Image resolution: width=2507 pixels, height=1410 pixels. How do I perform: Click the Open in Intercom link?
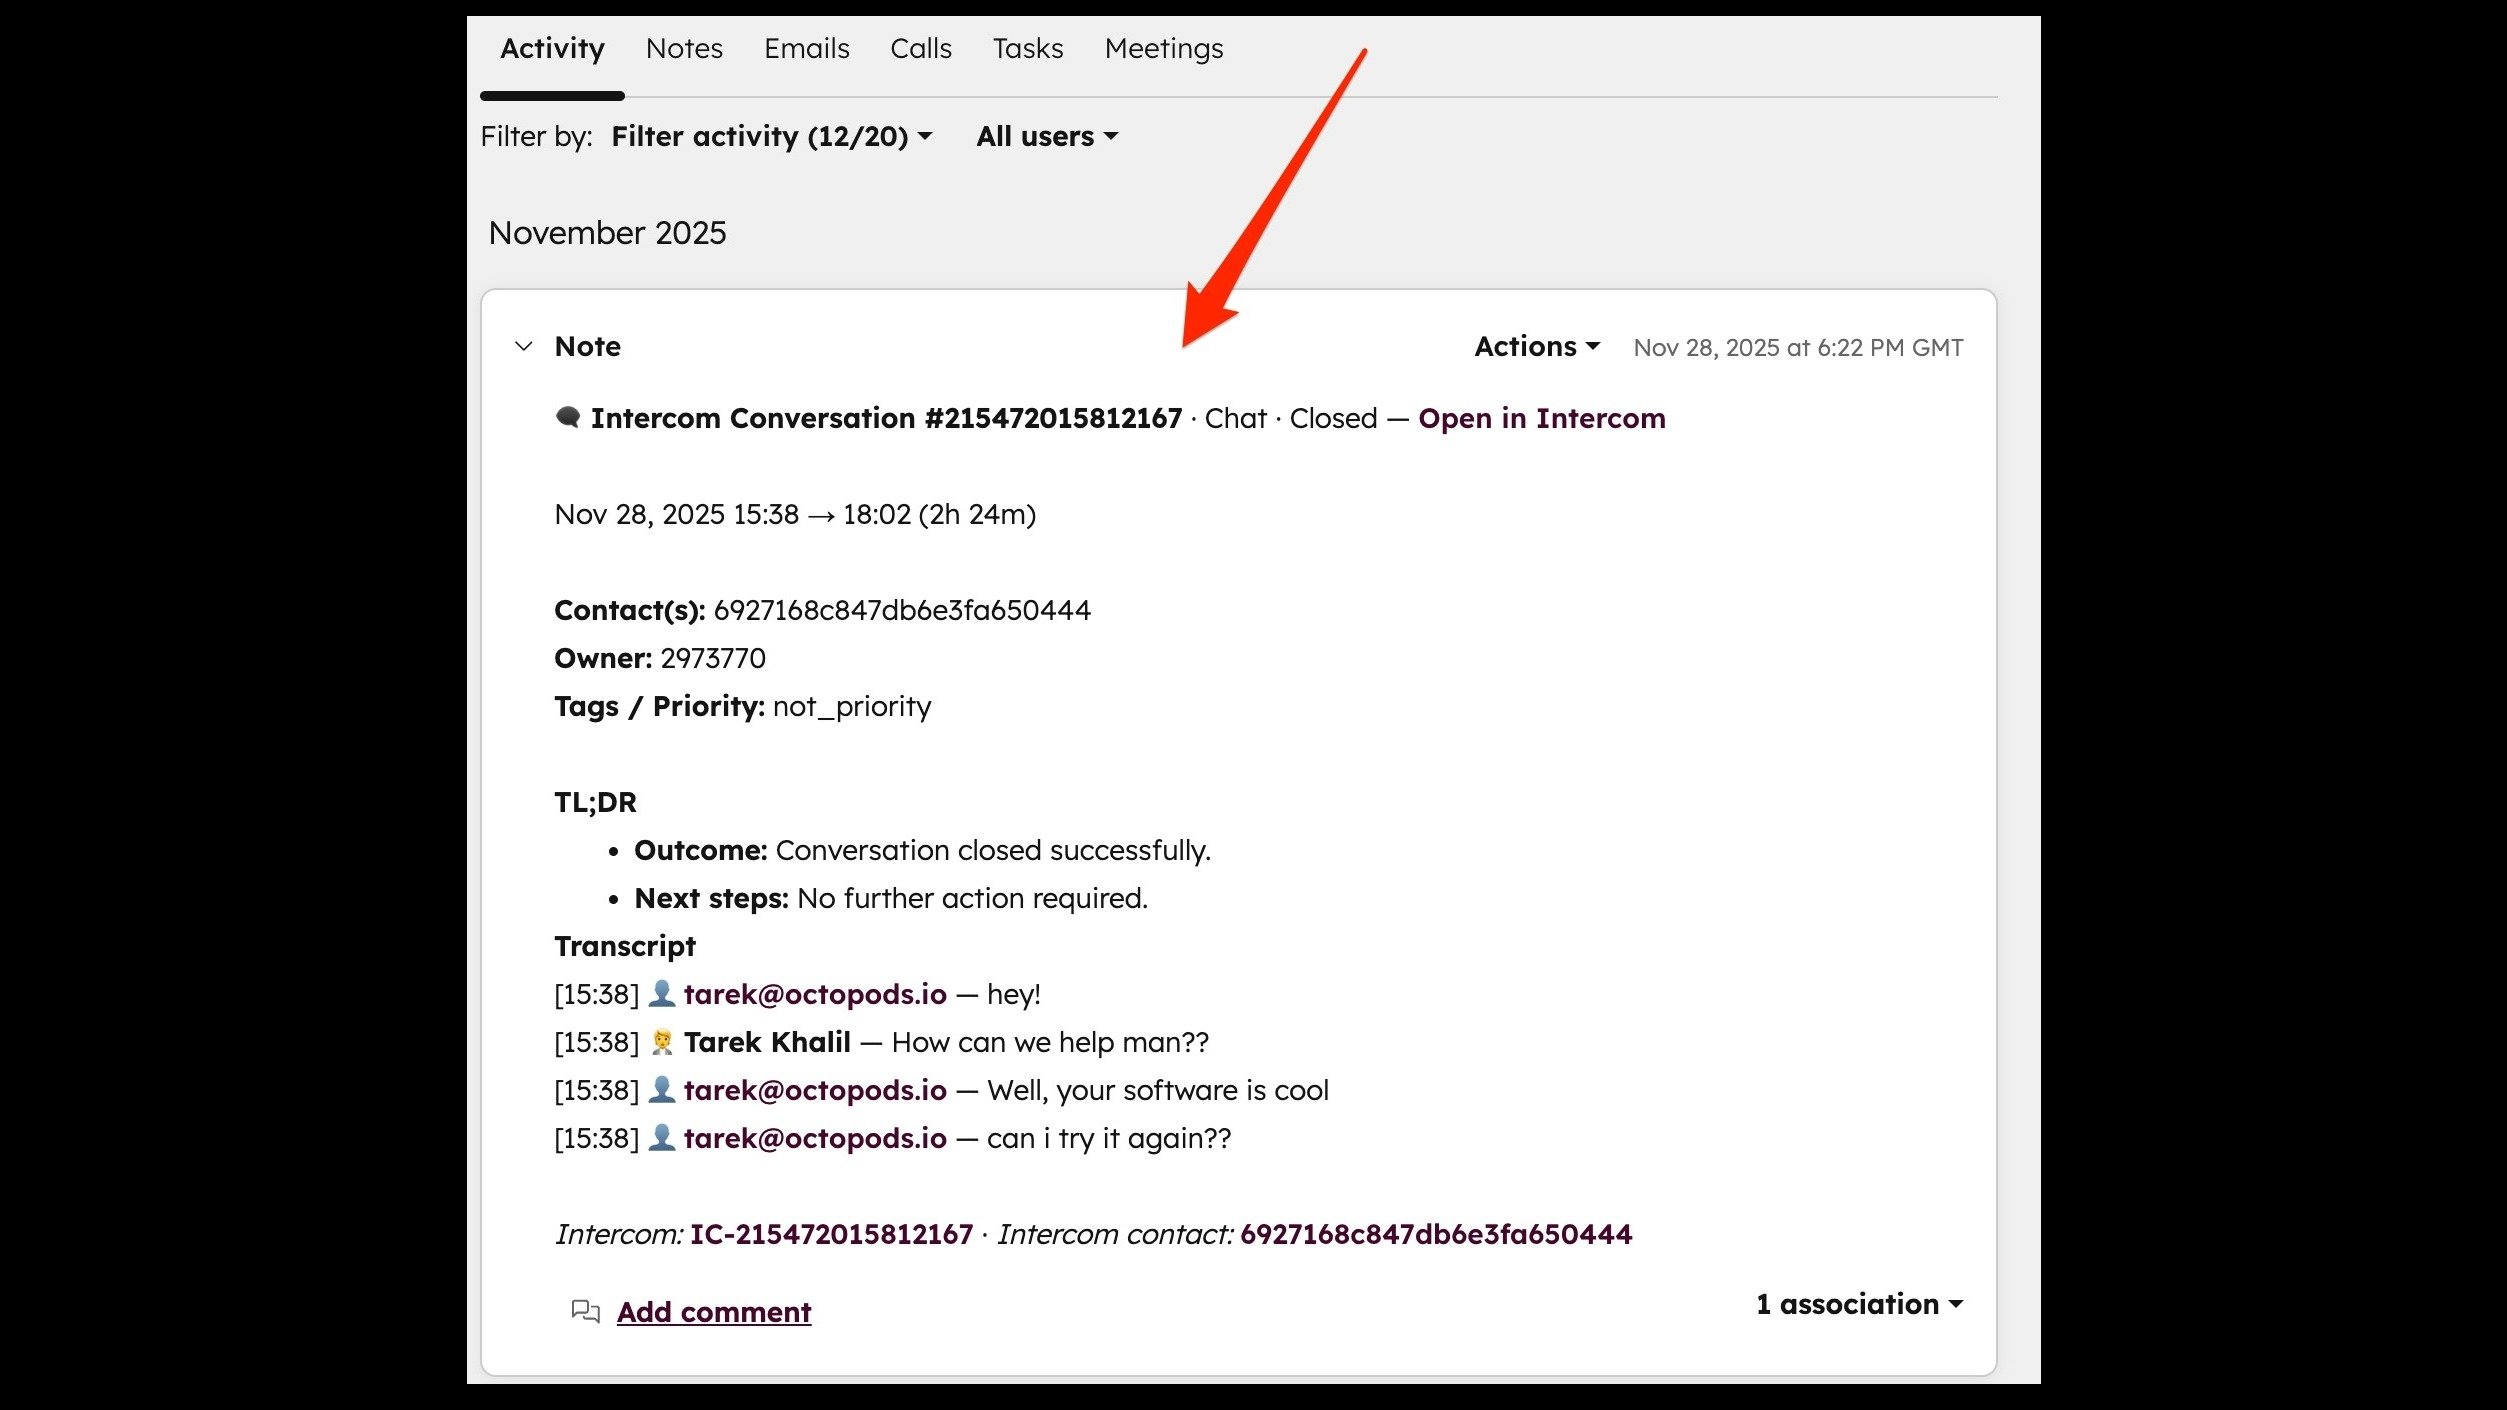pos(1541,418)
